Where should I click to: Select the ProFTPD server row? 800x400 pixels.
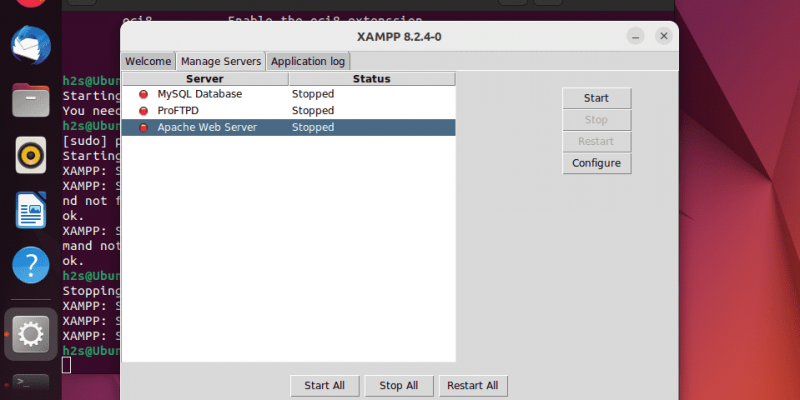click(x=288, y=111)
